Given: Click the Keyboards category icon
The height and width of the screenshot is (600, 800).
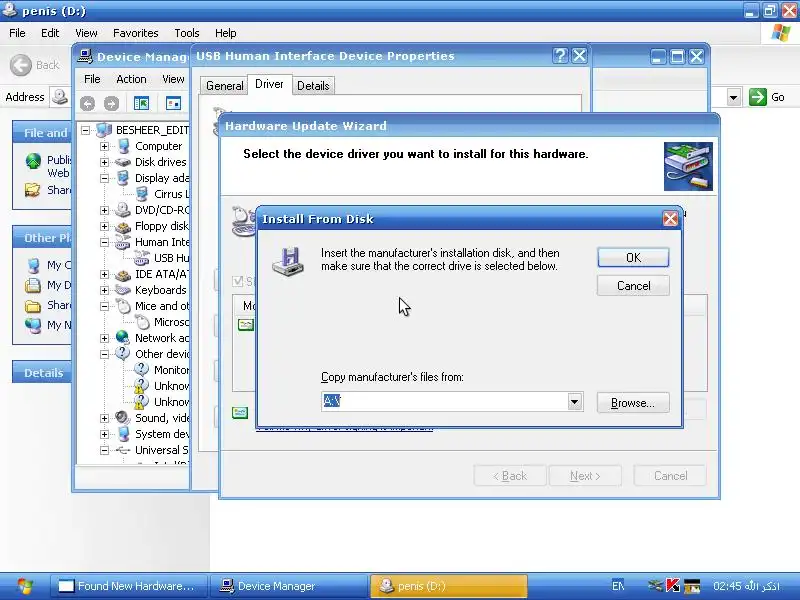Looking at the screenshot, I should (x=122, y=290).
